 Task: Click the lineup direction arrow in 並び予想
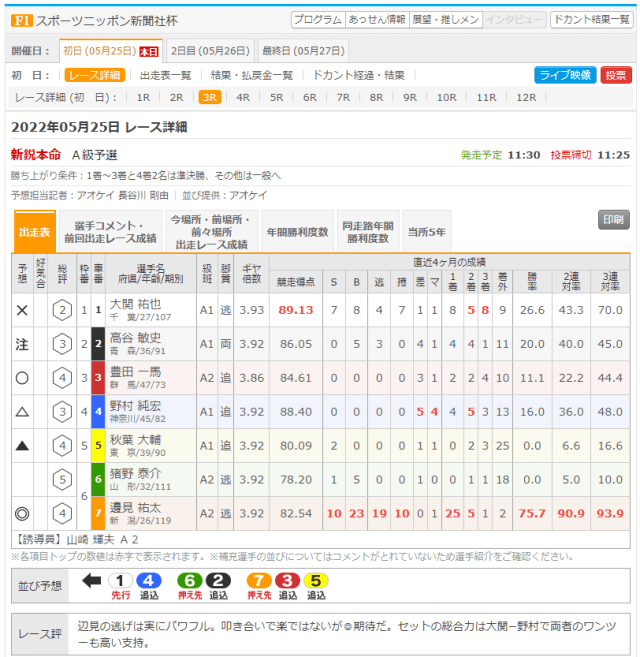click(x=92, y=581)
